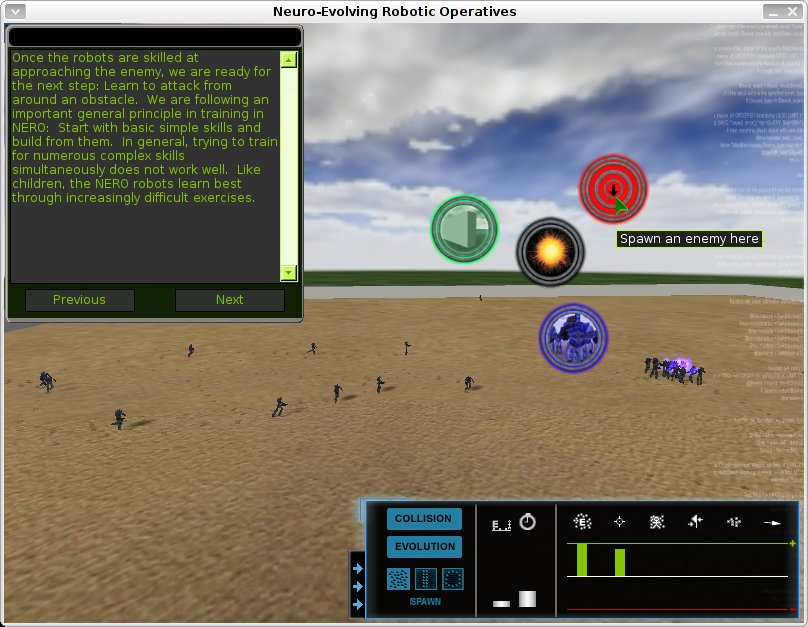This screenshot has height=627, width=808.
Task: Click the green plus at reward scale top
Action: 793,544
